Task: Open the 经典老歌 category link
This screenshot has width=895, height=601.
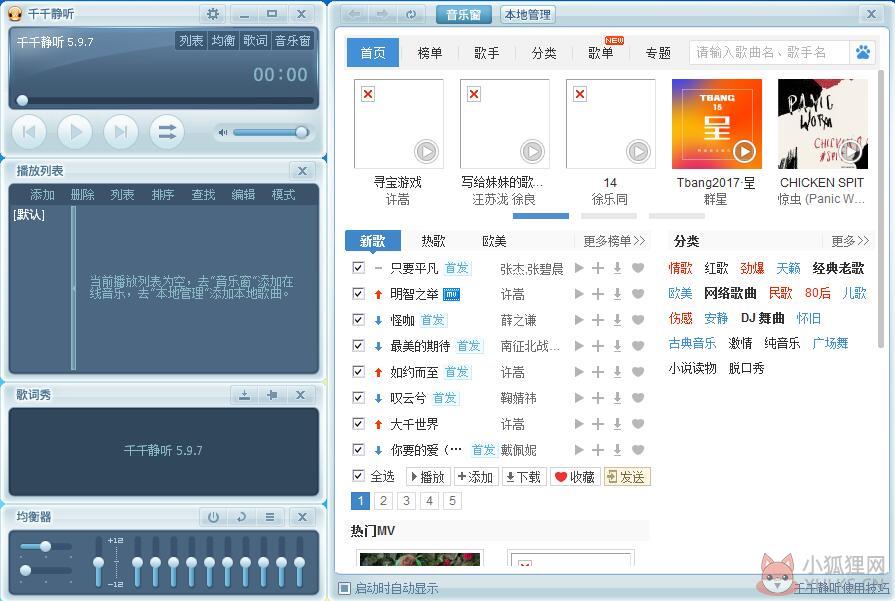Action: 838,268
